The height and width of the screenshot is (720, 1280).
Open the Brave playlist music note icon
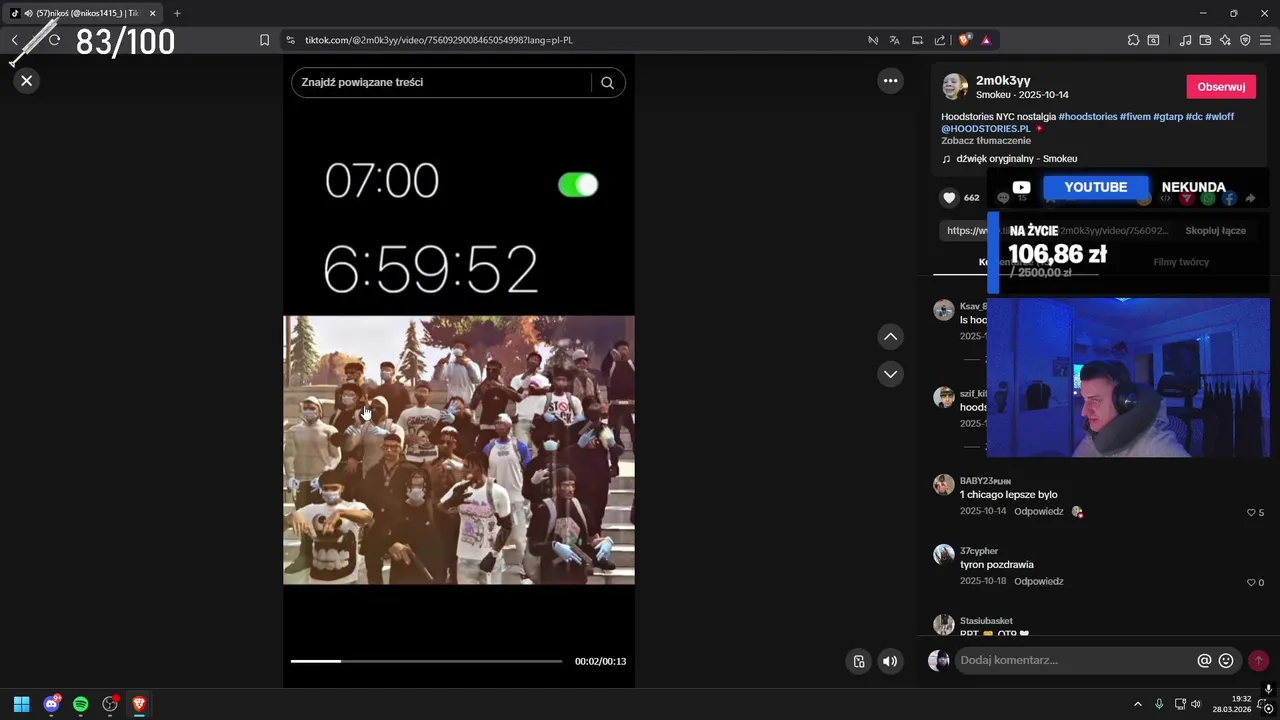click(x=1185, y=40)
